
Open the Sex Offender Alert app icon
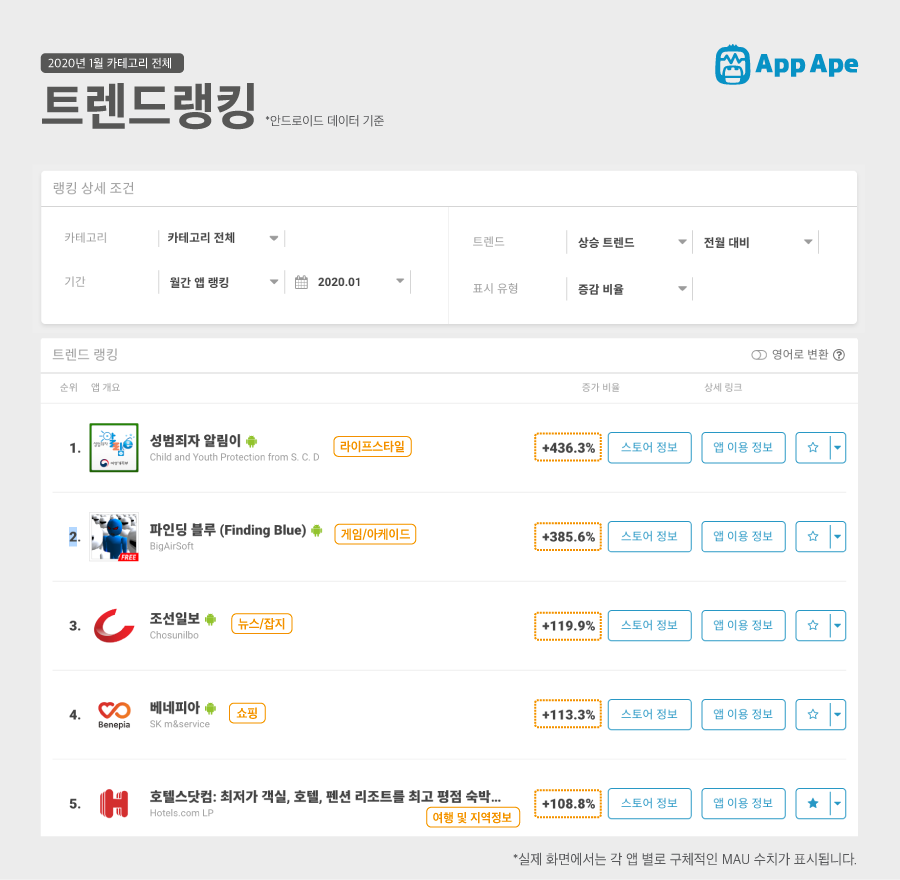pos(114,448)
